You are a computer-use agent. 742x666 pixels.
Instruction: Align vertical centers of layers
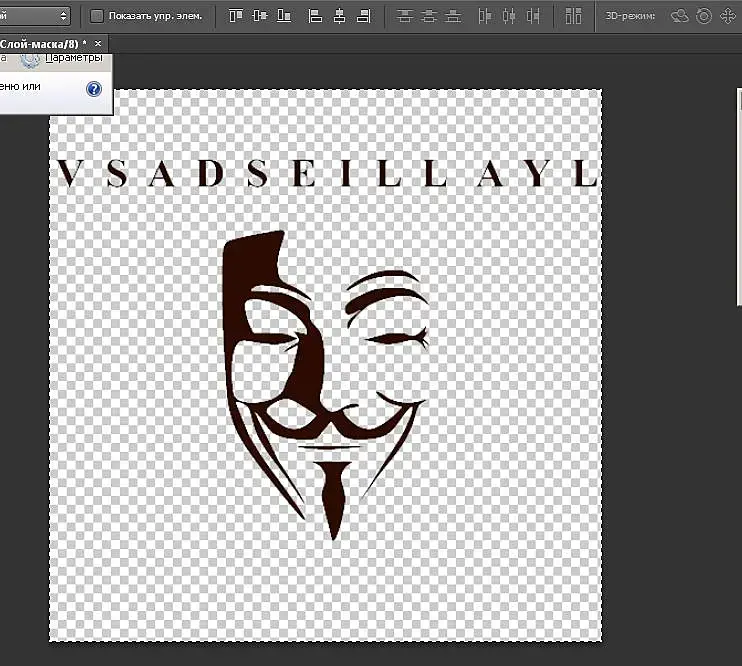point(260,16)
